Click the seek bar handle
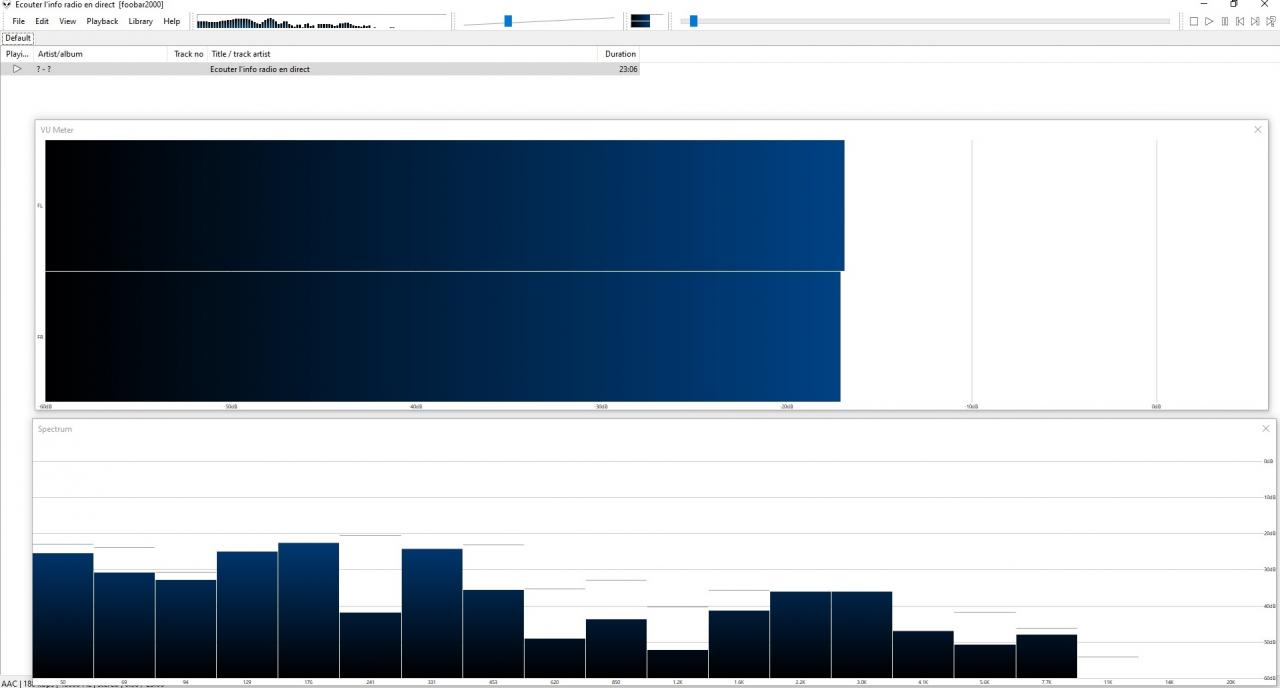 tap(694, 21)
